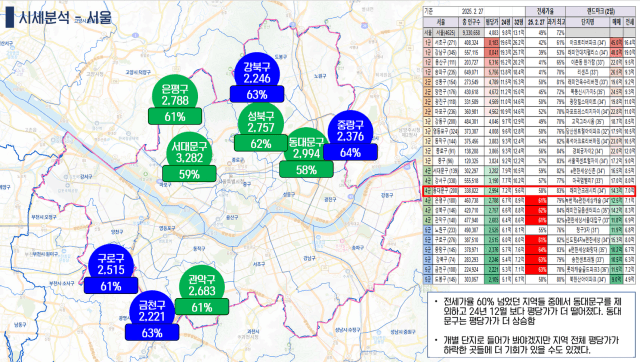This screenshot has height=362, width=640.
Task: Select the 58% label under 동대문구
Action: [x=306, y=170]
